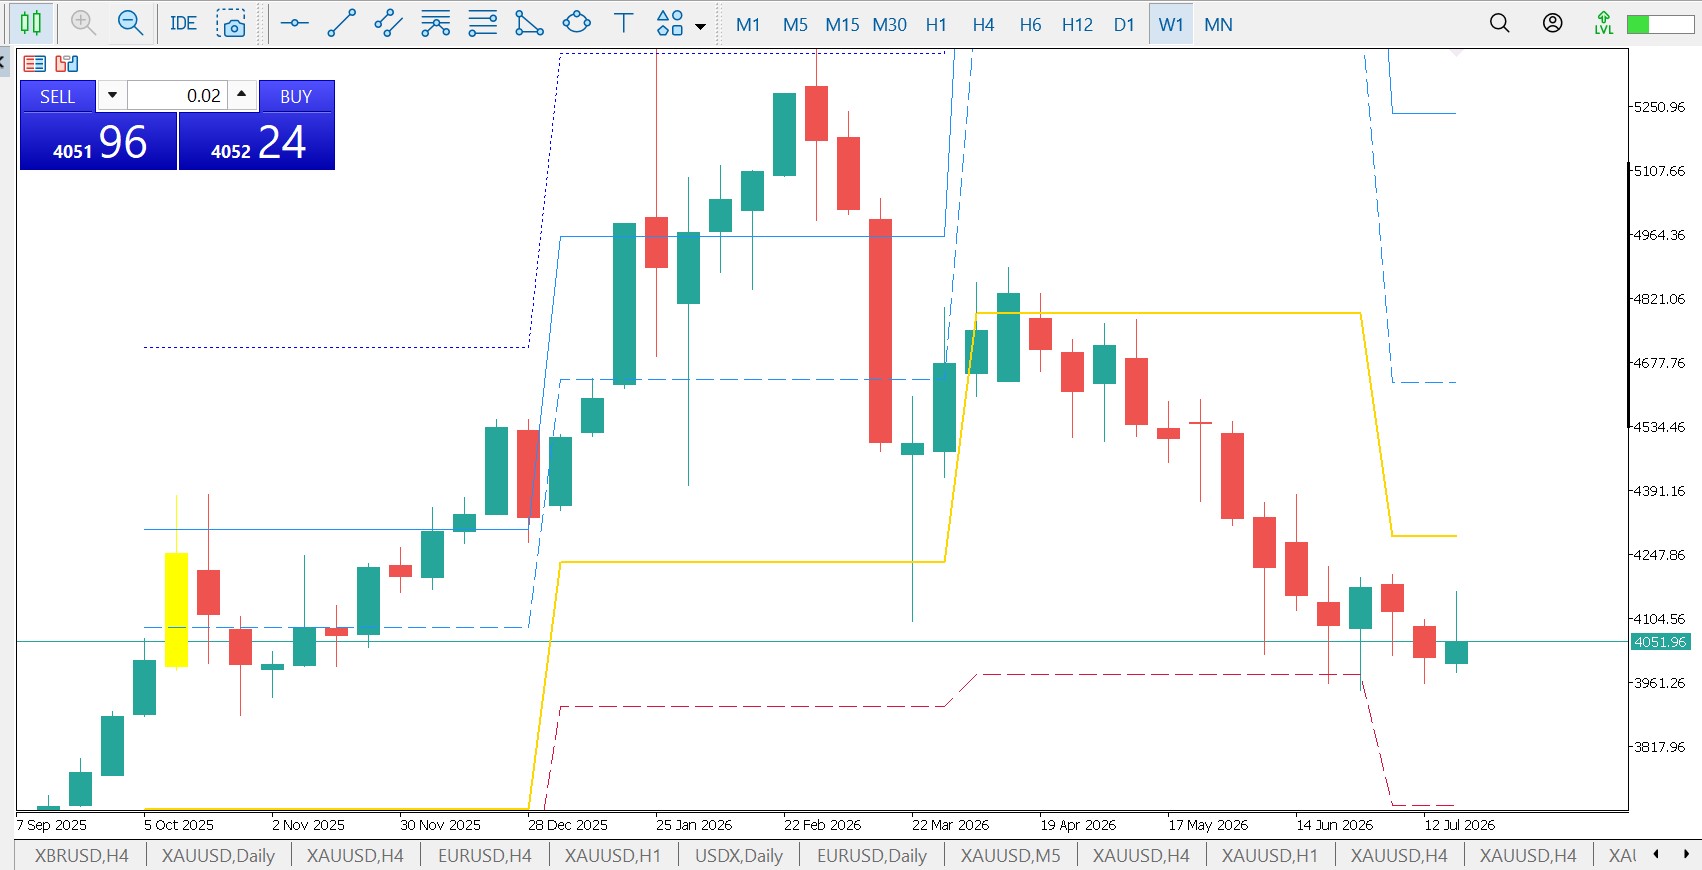Select the Andrews pitchfork tool
The height and width of the screenshot is (870, 1702).
pos(435,23)
